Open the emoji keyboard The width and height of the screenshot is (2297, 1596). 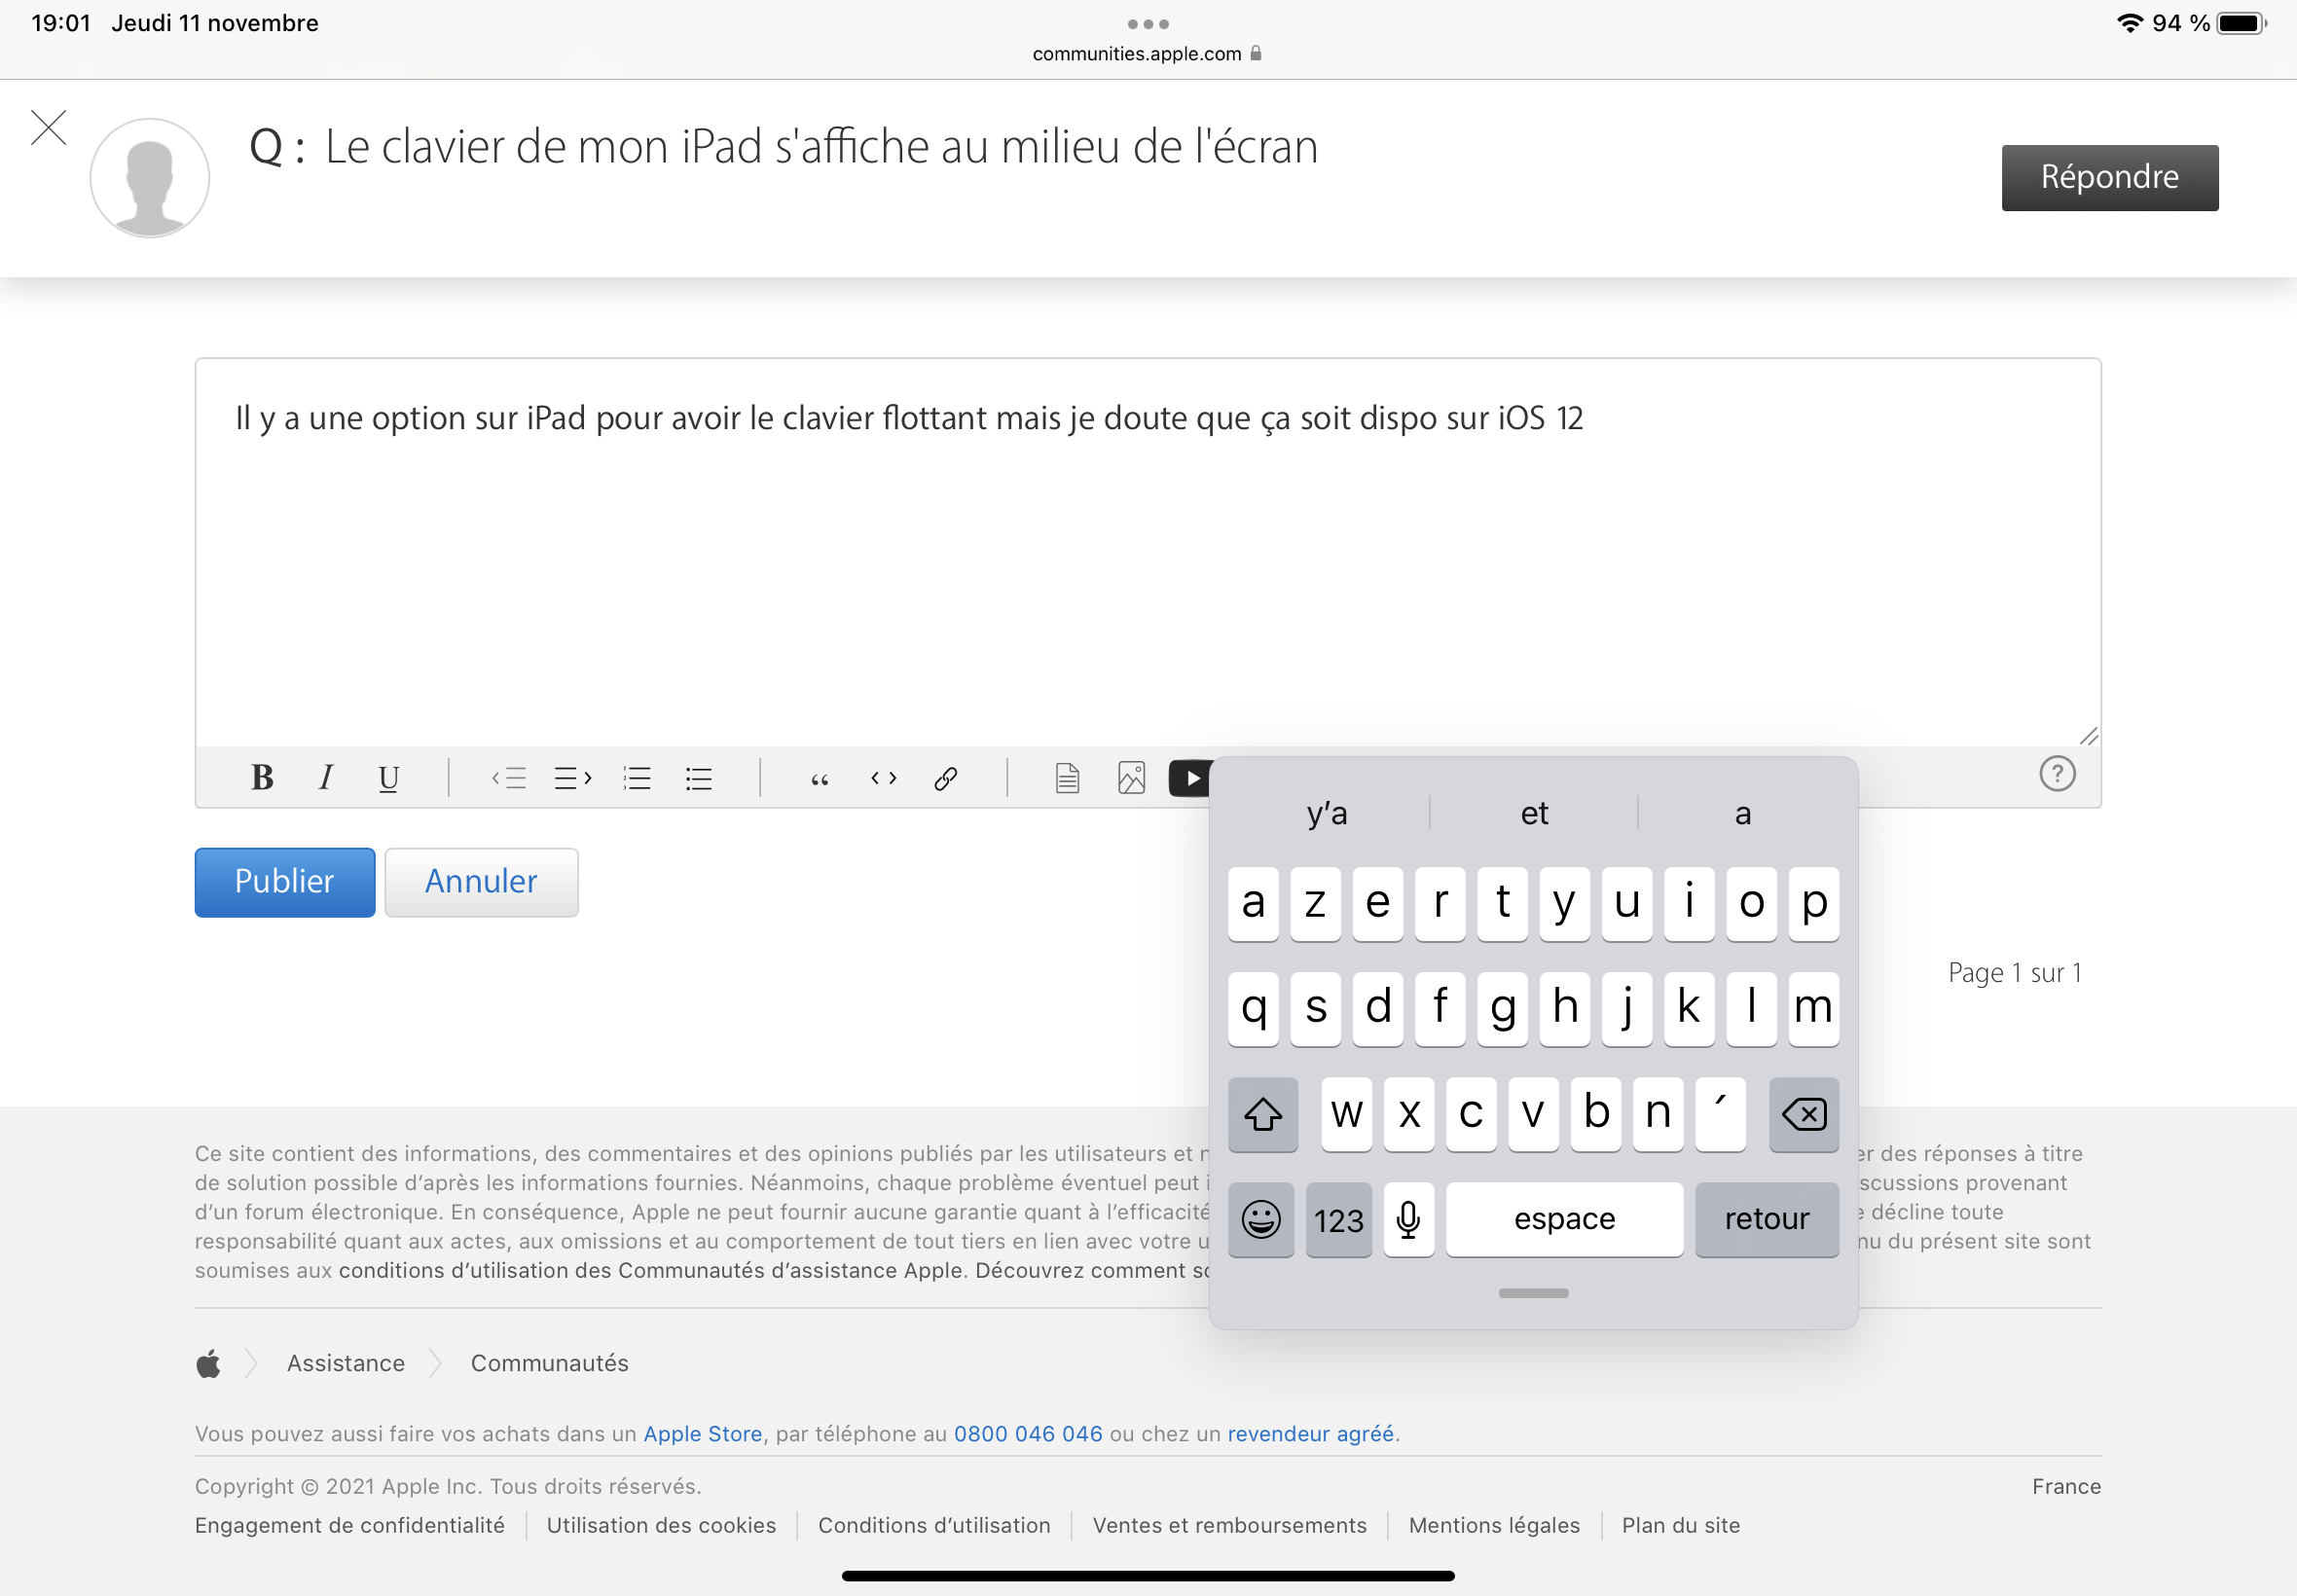pos(1260,1220)
